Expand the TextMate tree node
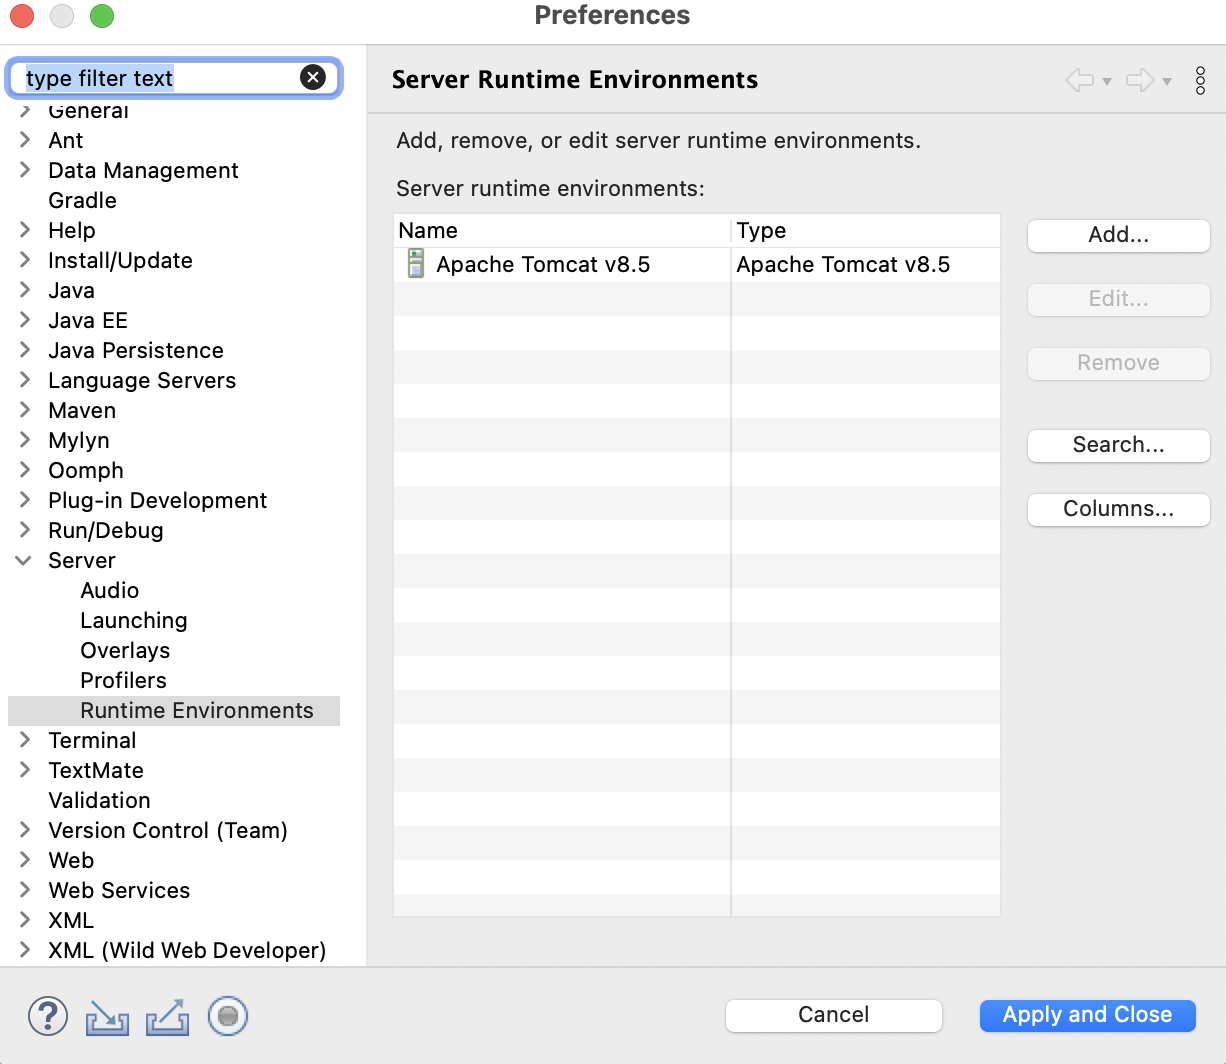1226x1064 pixels. pyautogui.click(x=25, y=770)
